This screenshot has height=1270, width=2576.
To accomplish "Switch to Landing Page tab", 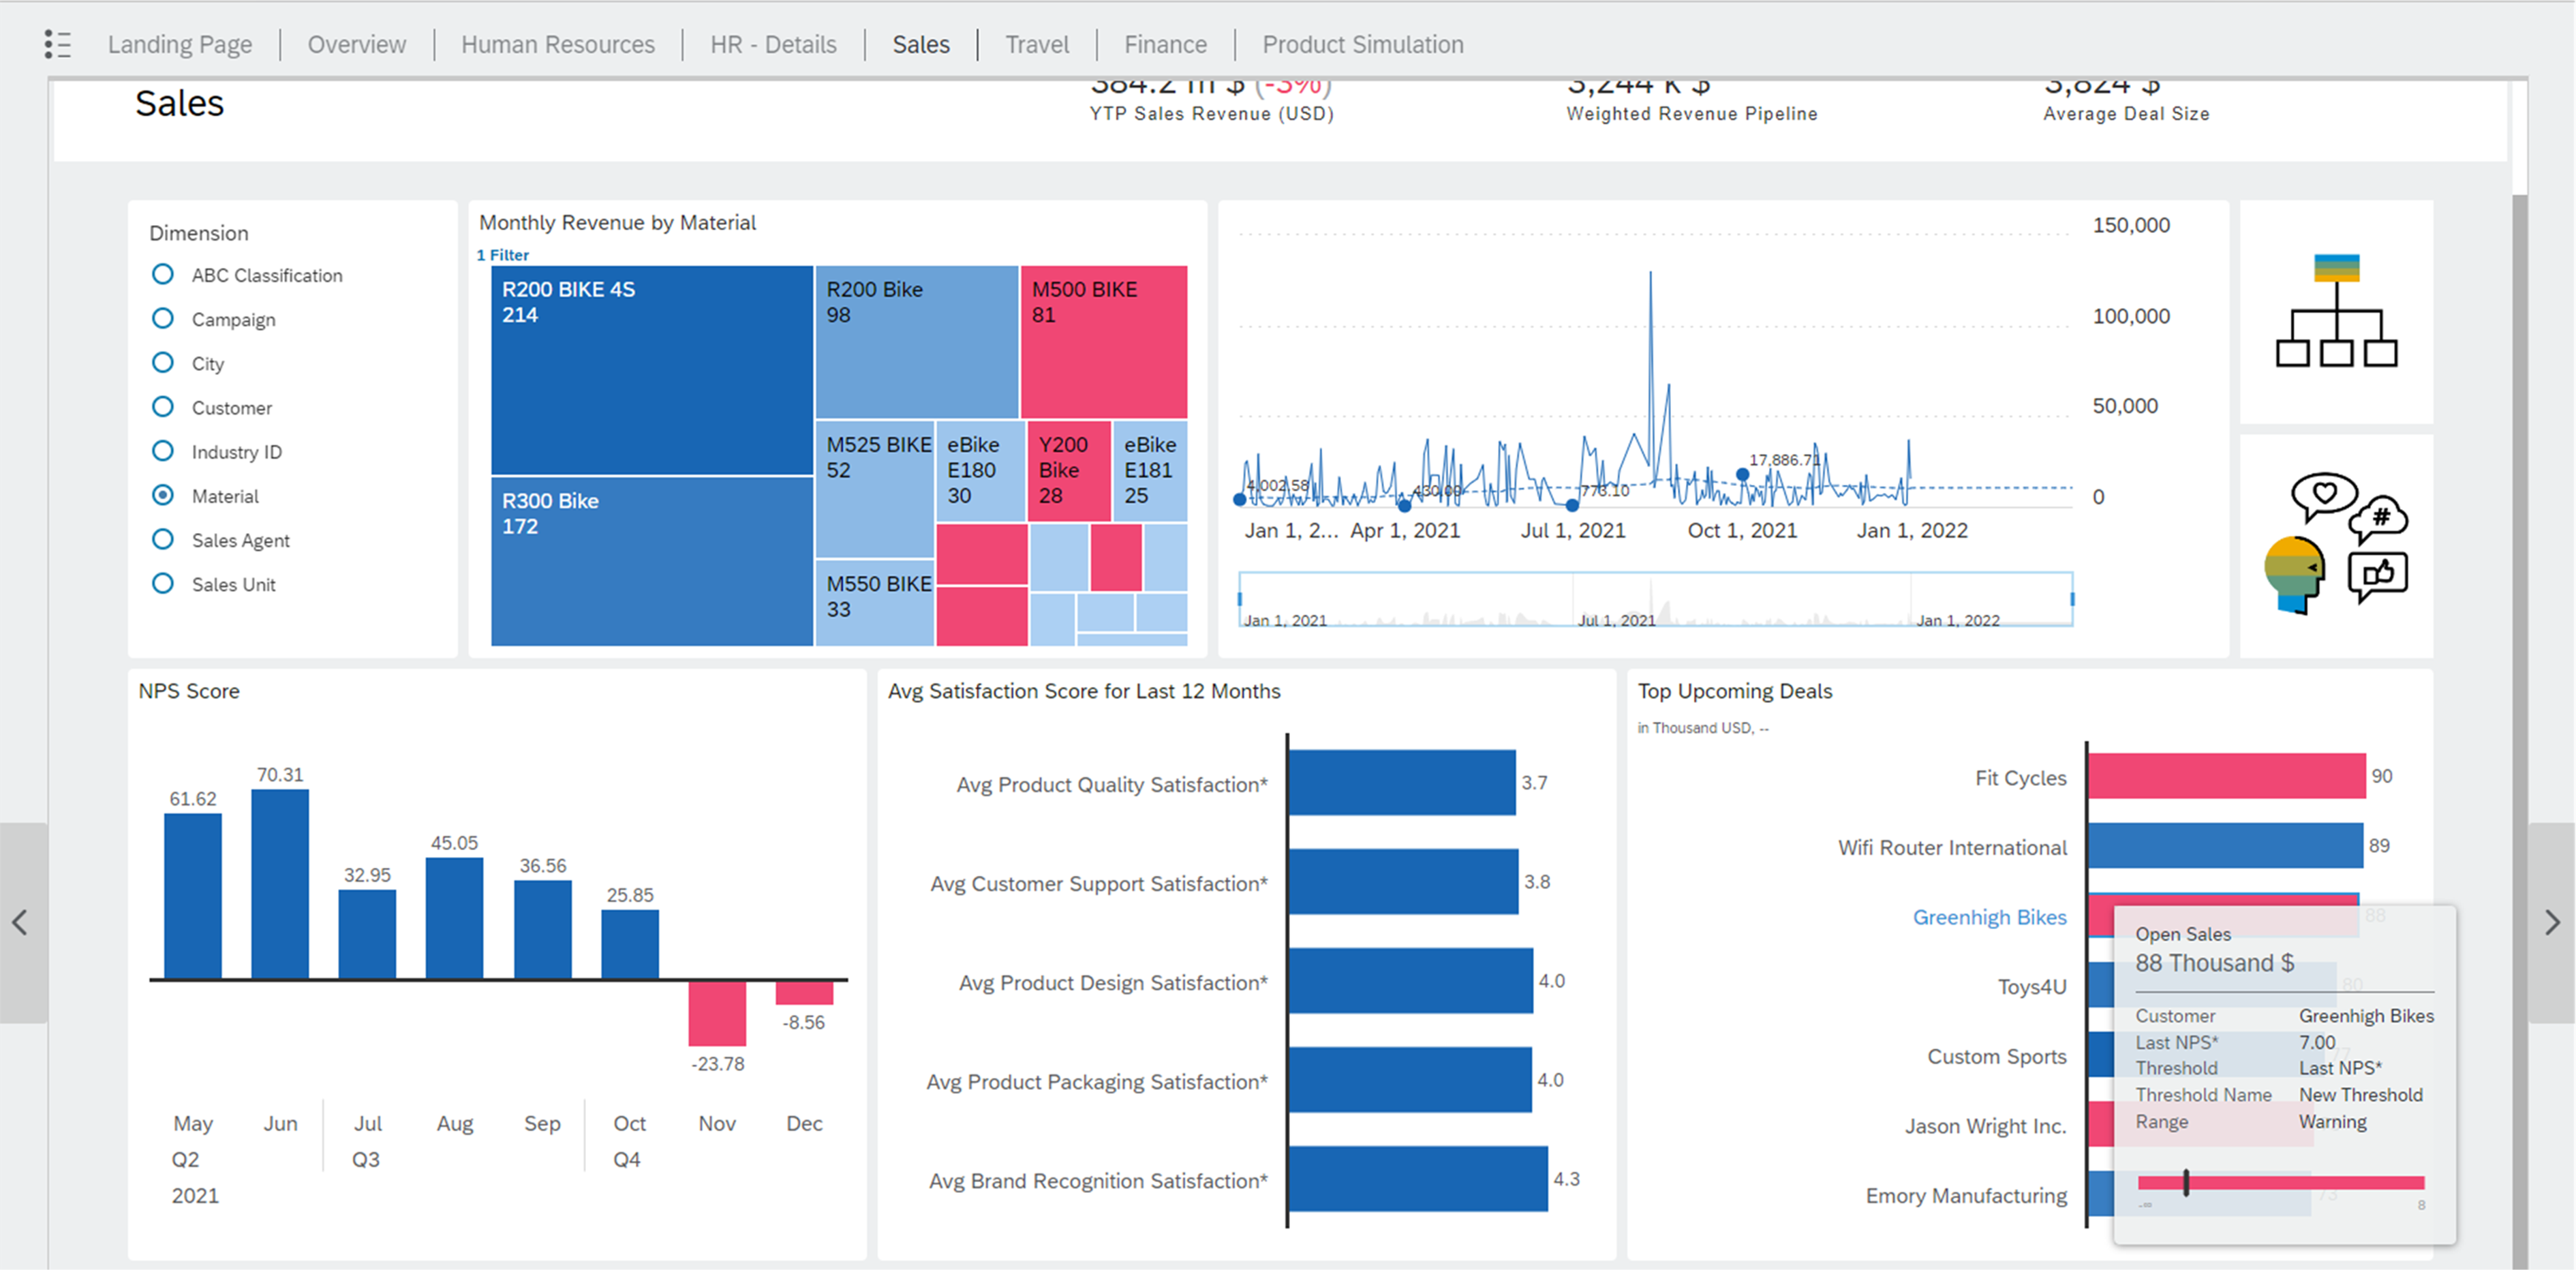I will click(x=180, y=44).
